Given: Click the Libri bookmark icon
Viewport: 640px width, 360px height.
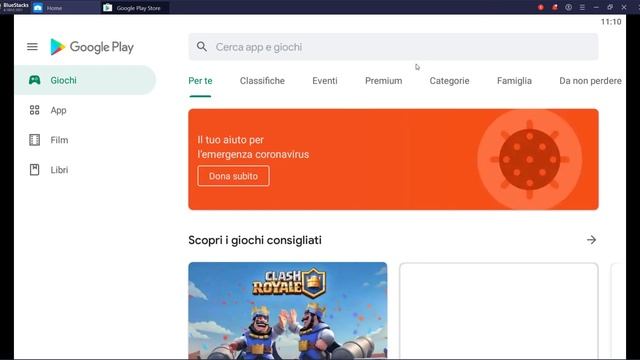Looking at the screenshot, I should coord(34,169).
